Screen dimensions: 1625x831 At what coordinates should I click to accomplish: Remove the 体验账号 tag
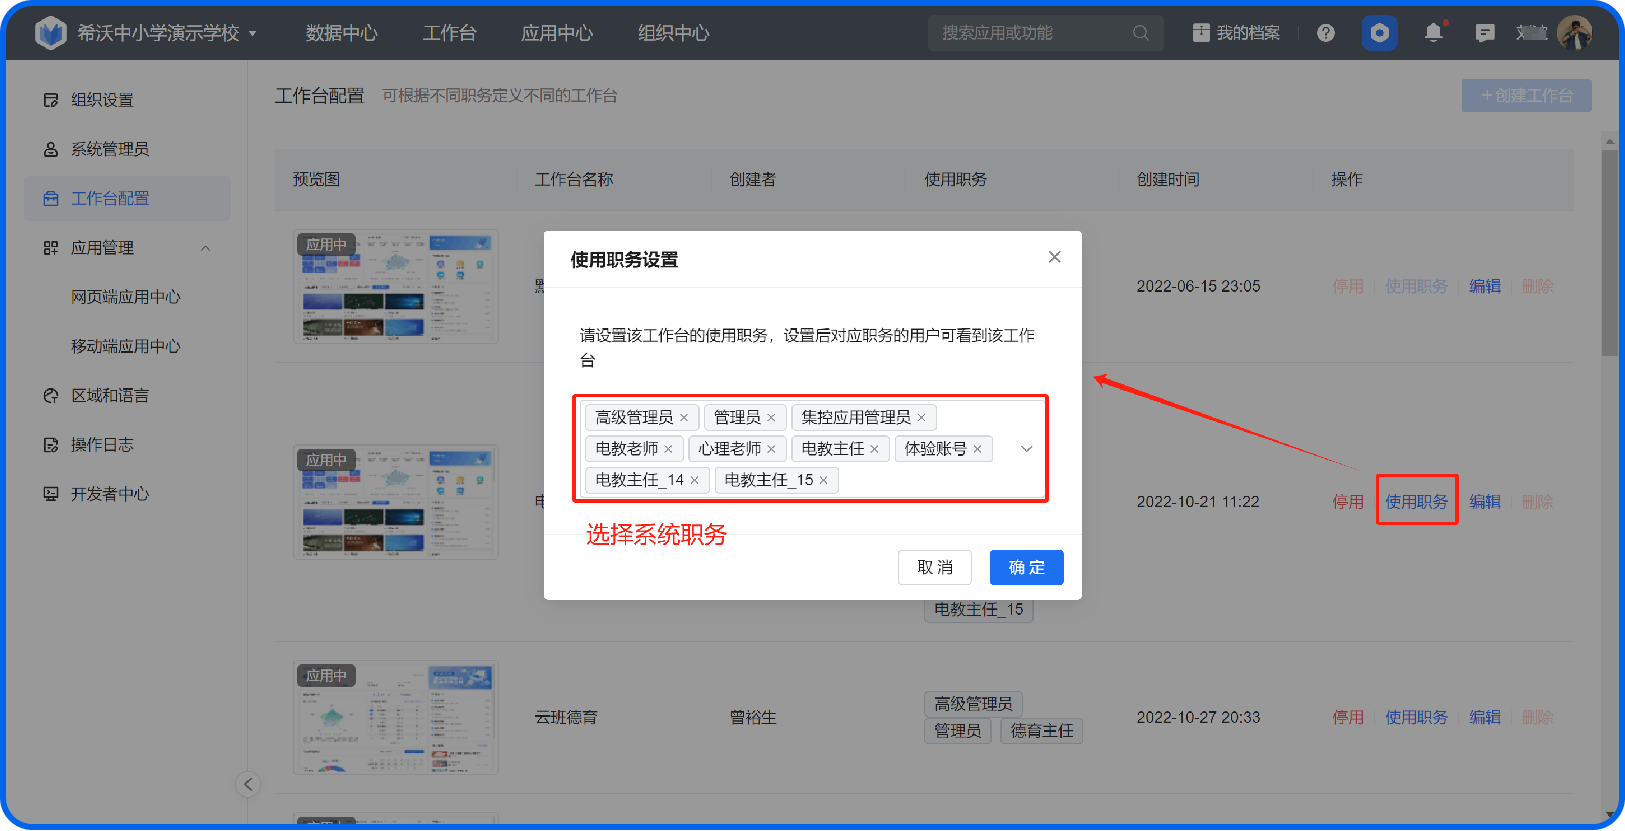[x=977, y=449]
